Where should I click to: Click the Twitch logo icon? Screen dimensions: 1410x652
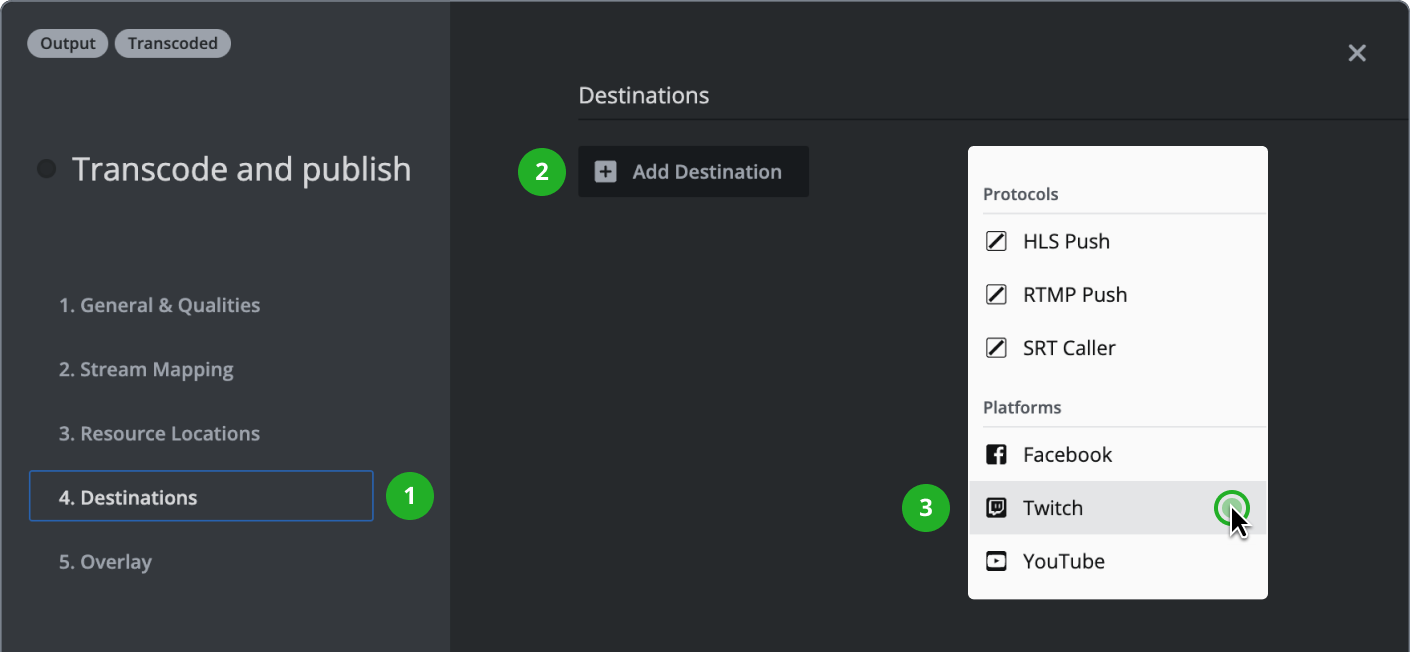(996, 508)
